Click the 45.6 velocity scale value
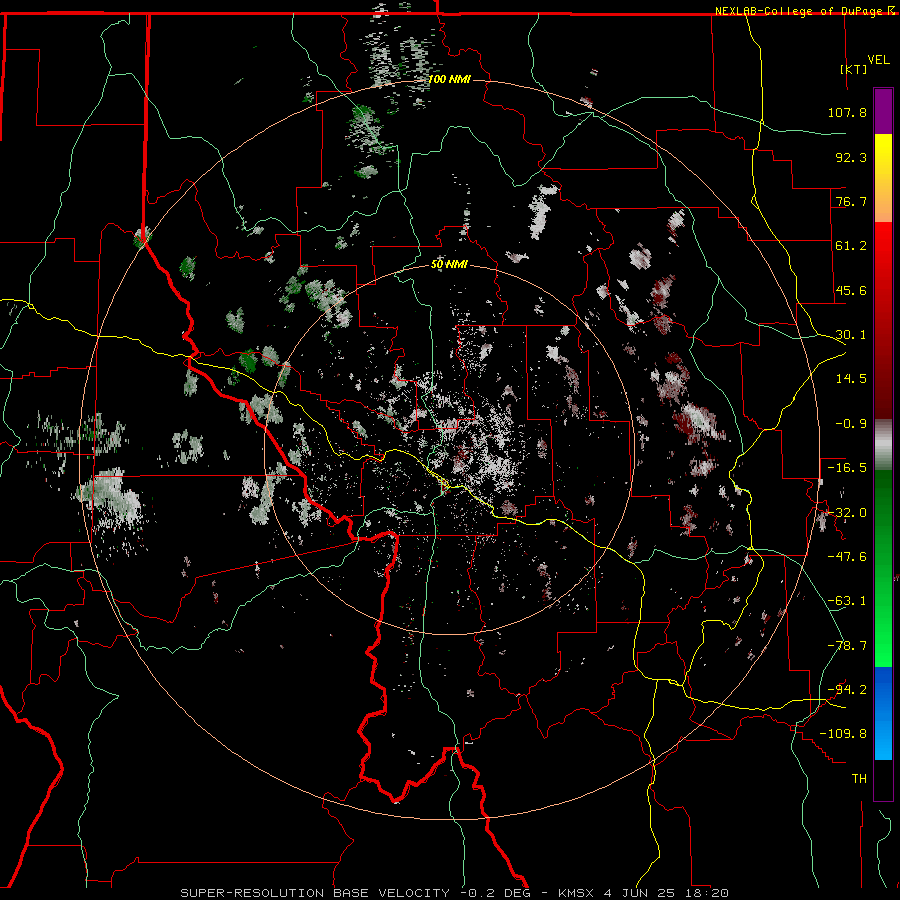 click(851, 290)
